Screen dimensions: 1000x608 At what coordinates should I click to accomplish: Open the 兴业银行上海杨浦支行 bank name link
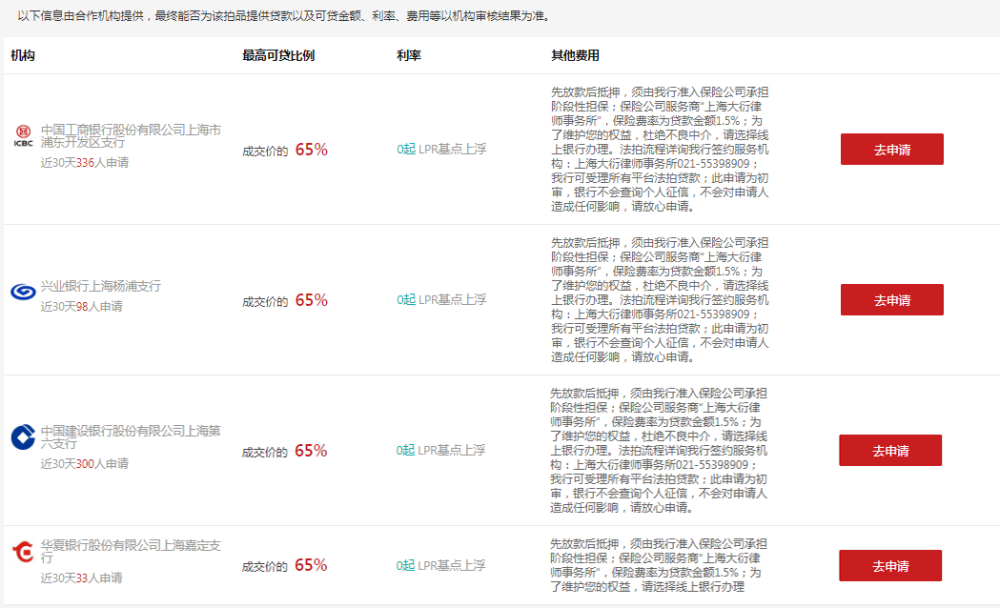pos(99,287)
